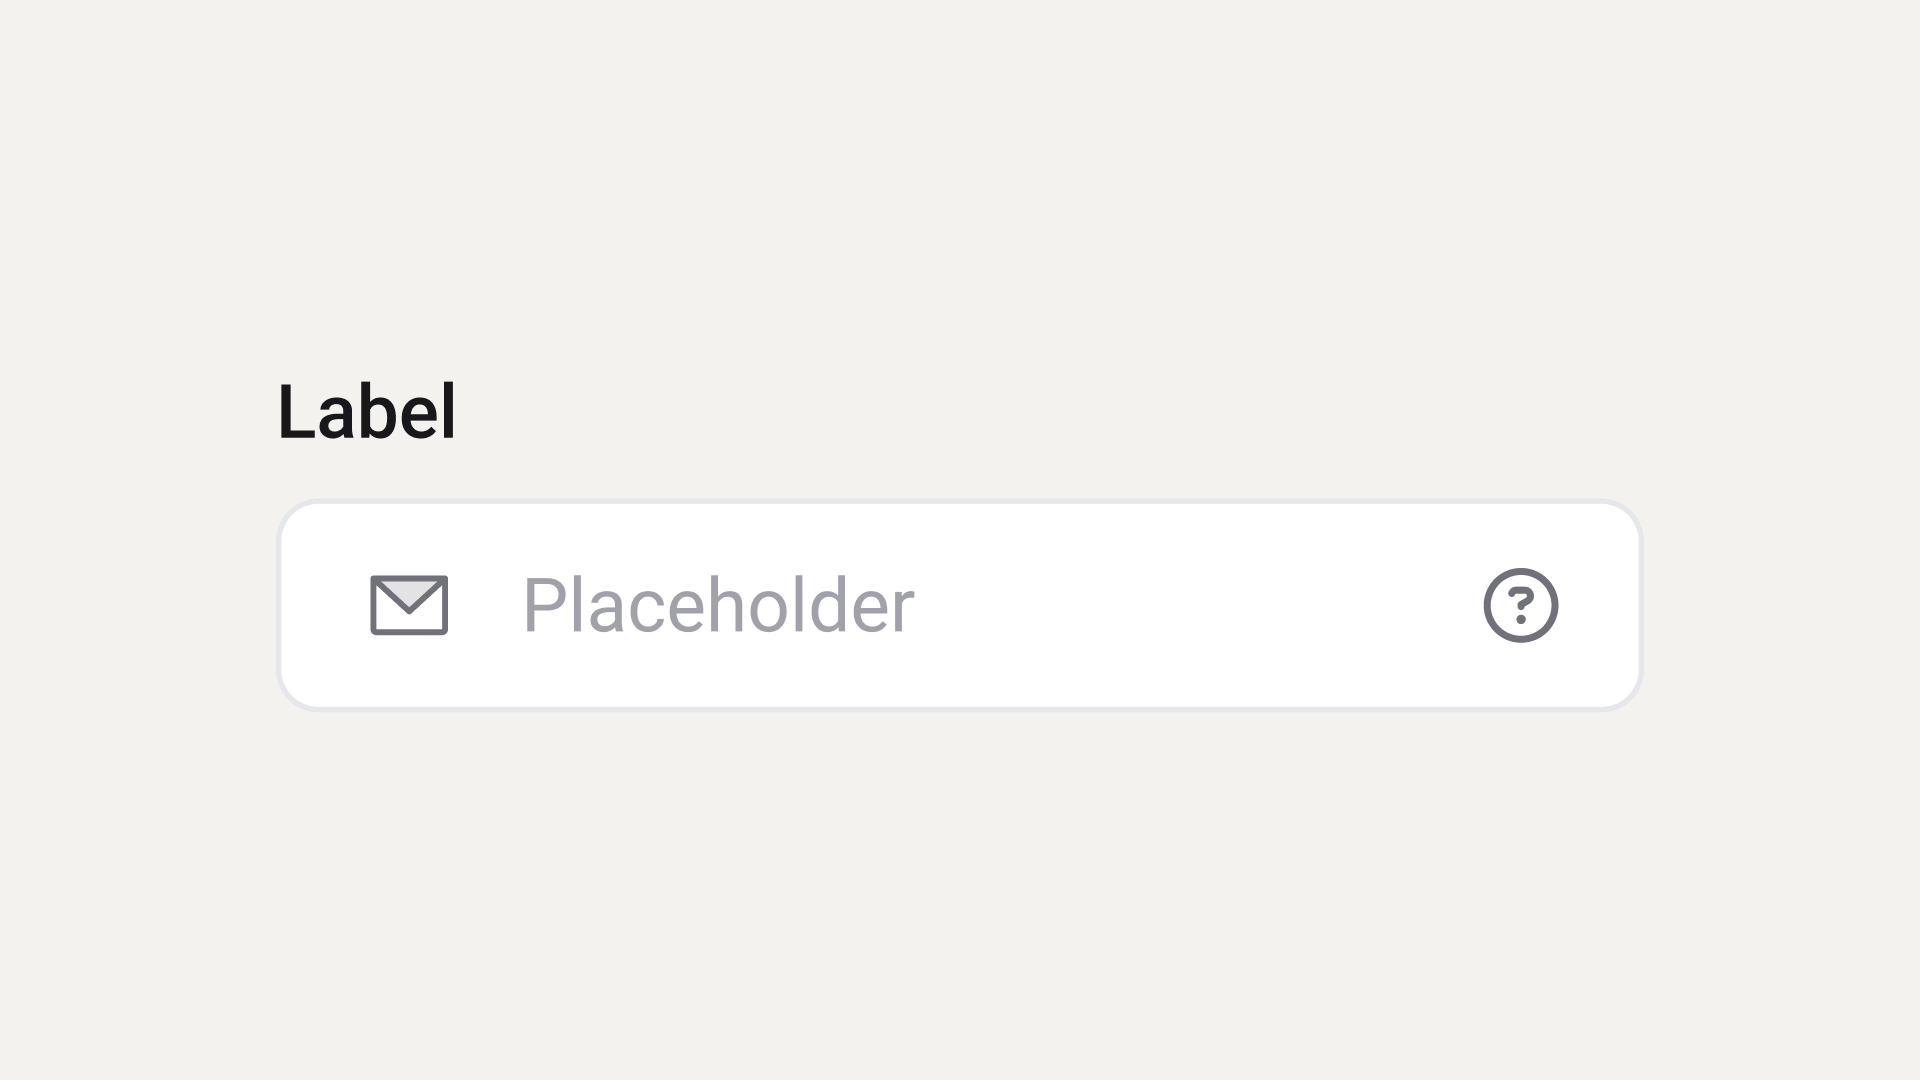The image size is (1920, 1080).
Task: Select the email envelope icon in field
Action: [409, 605]
